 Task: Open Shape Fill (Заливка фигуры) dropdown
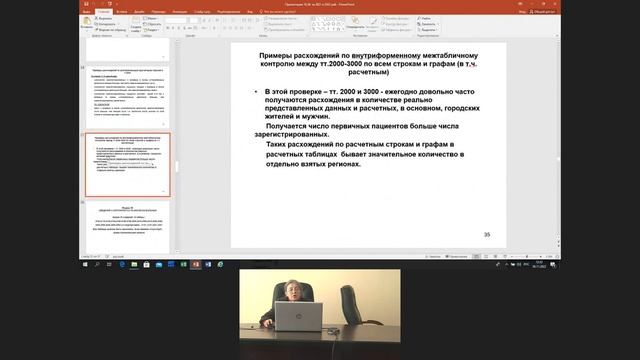click(396, 18)
